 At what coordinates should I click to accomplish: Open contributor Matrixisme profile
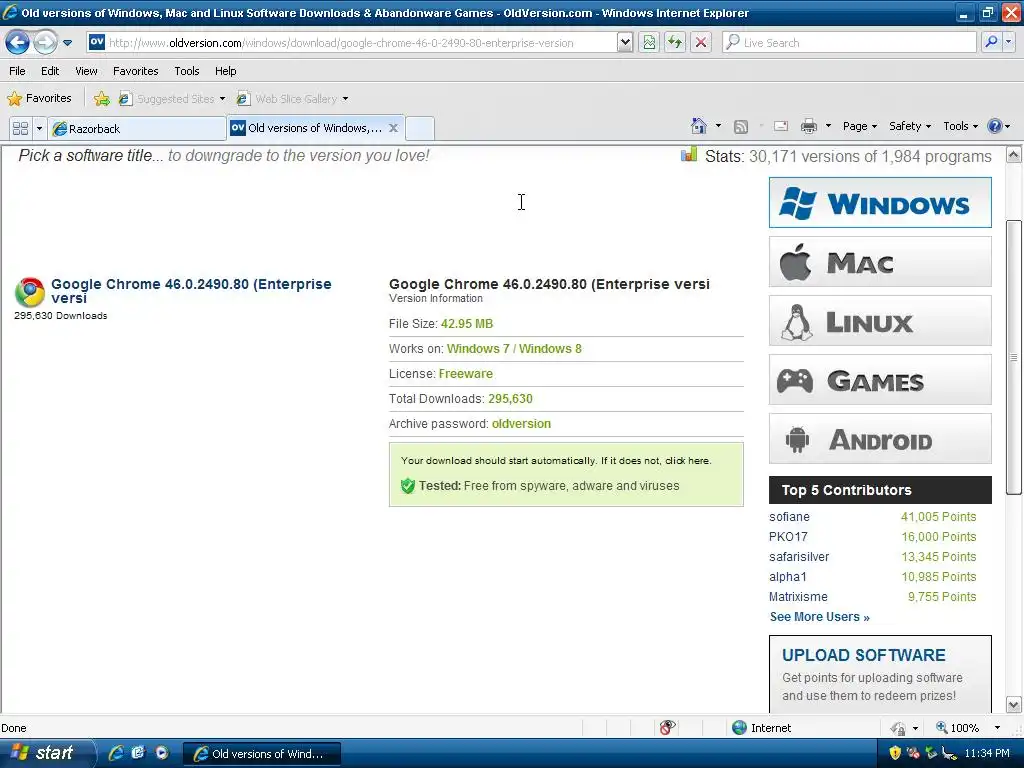798,597
